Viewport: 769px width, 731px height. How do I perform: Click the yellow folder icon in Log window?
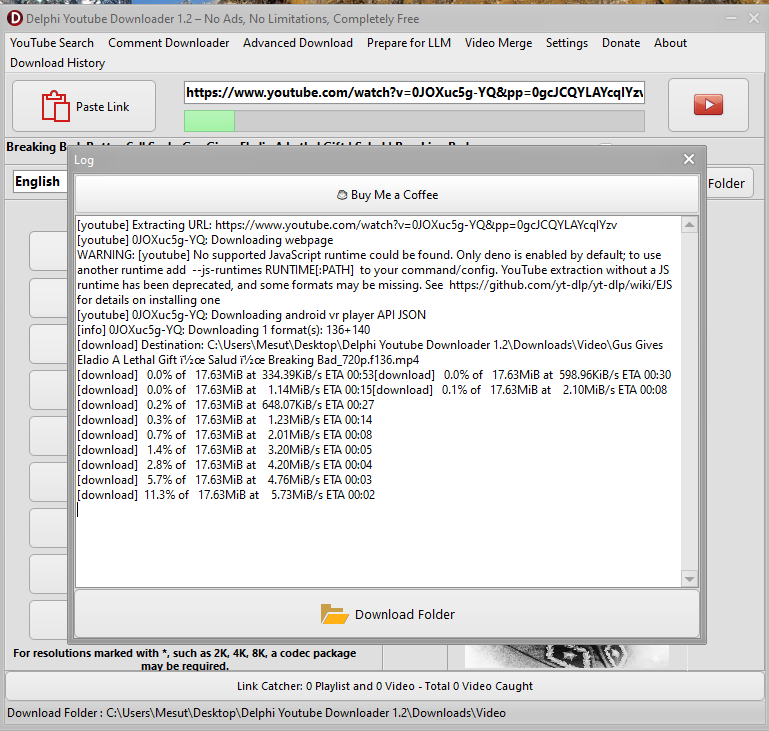click(x=334, y=614)
